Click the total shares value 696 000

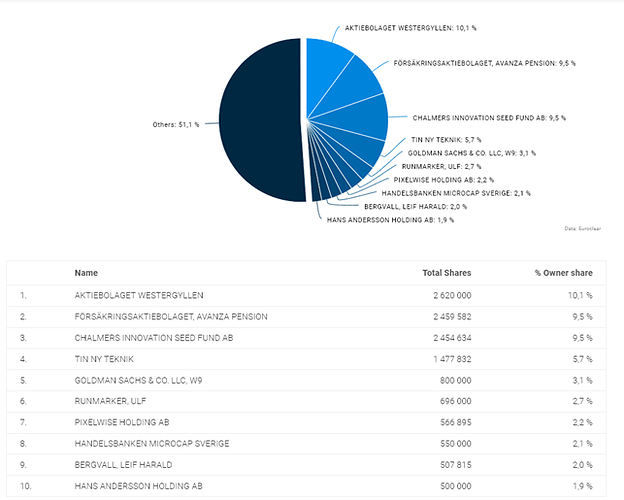[455, 401]
